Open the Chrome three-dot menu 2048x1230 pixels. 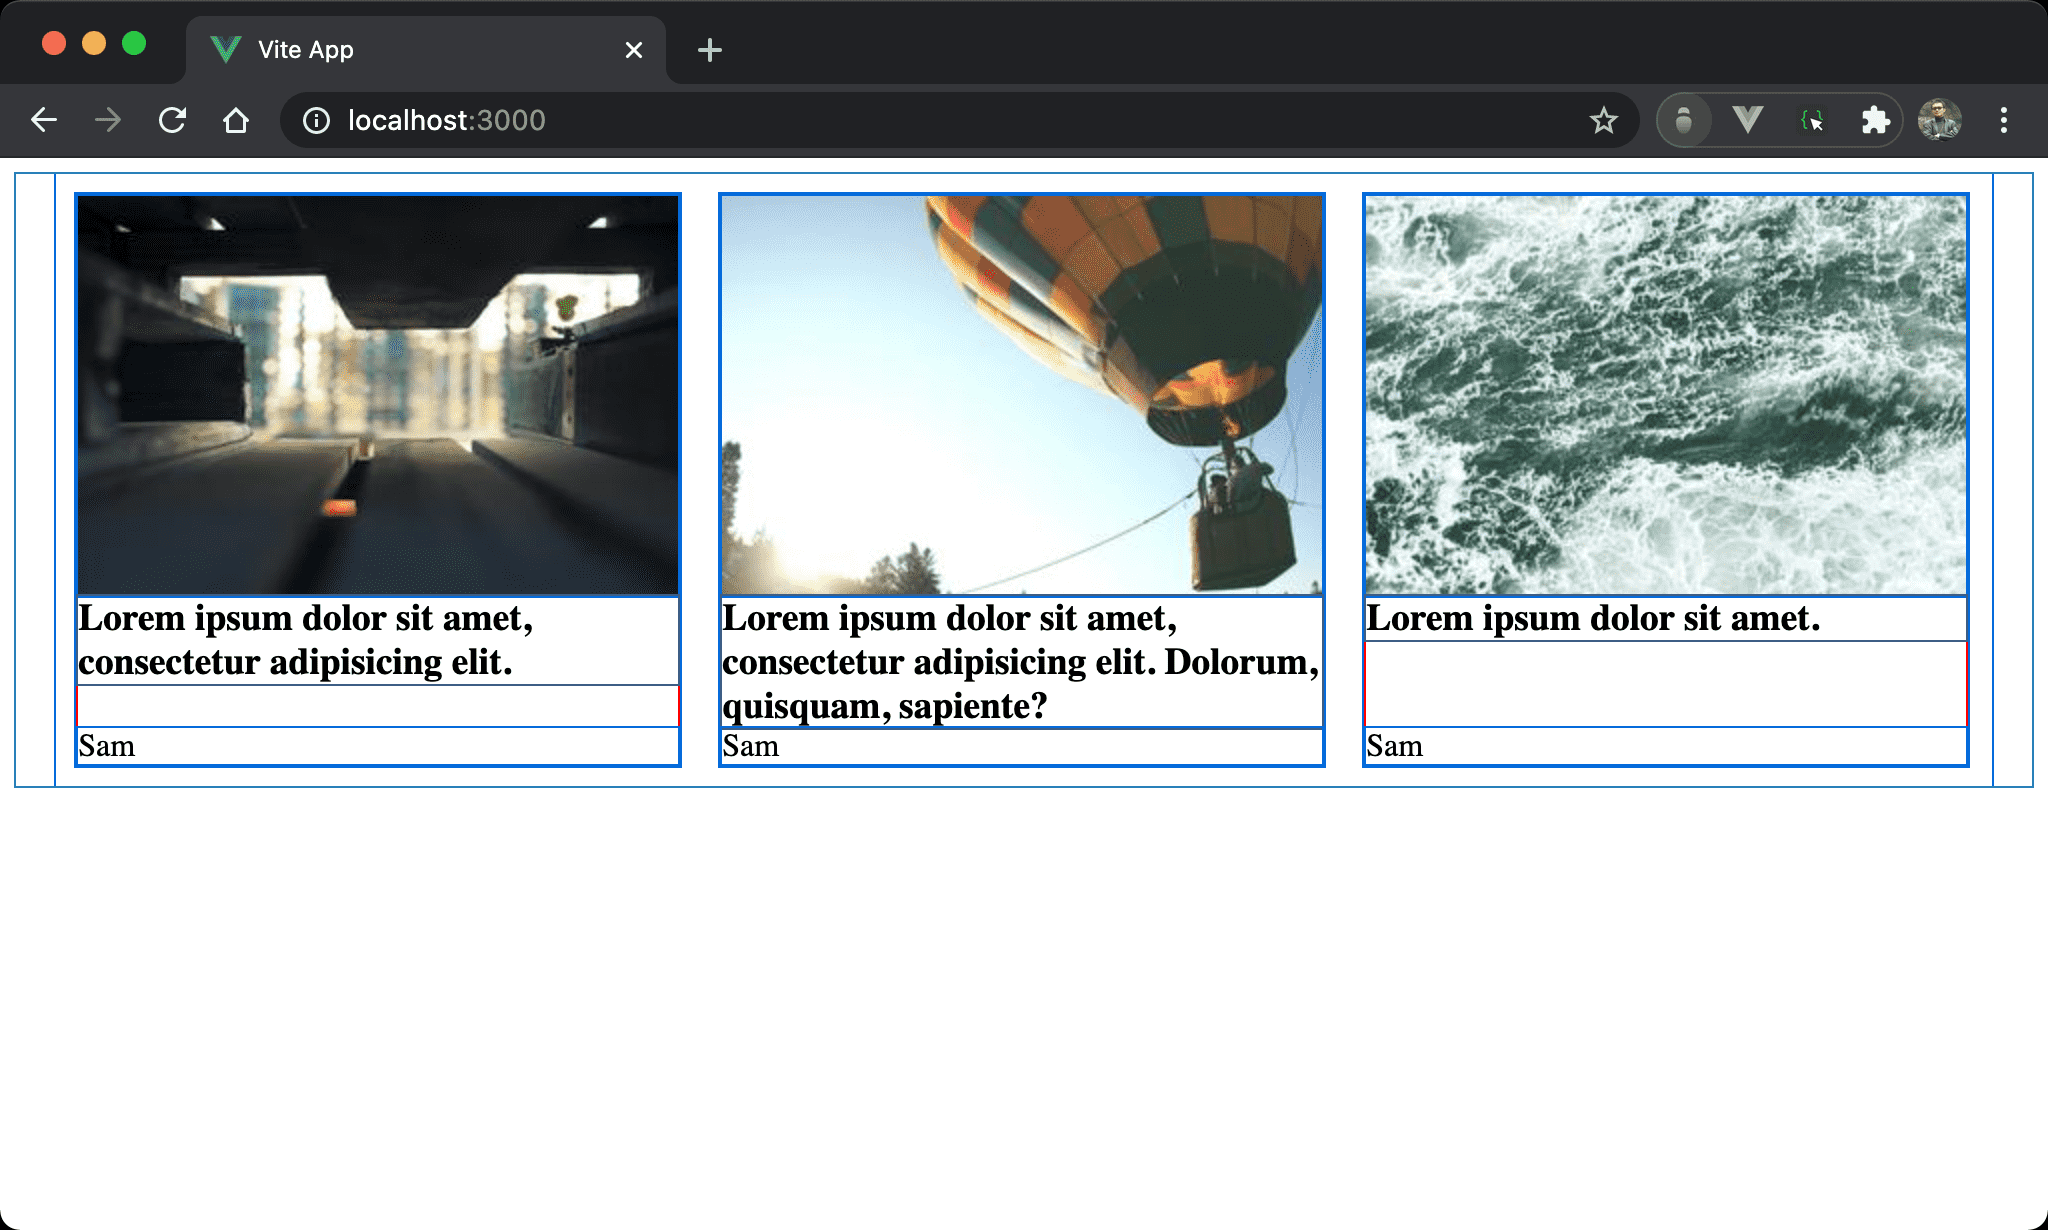[x=2003, y=121]
